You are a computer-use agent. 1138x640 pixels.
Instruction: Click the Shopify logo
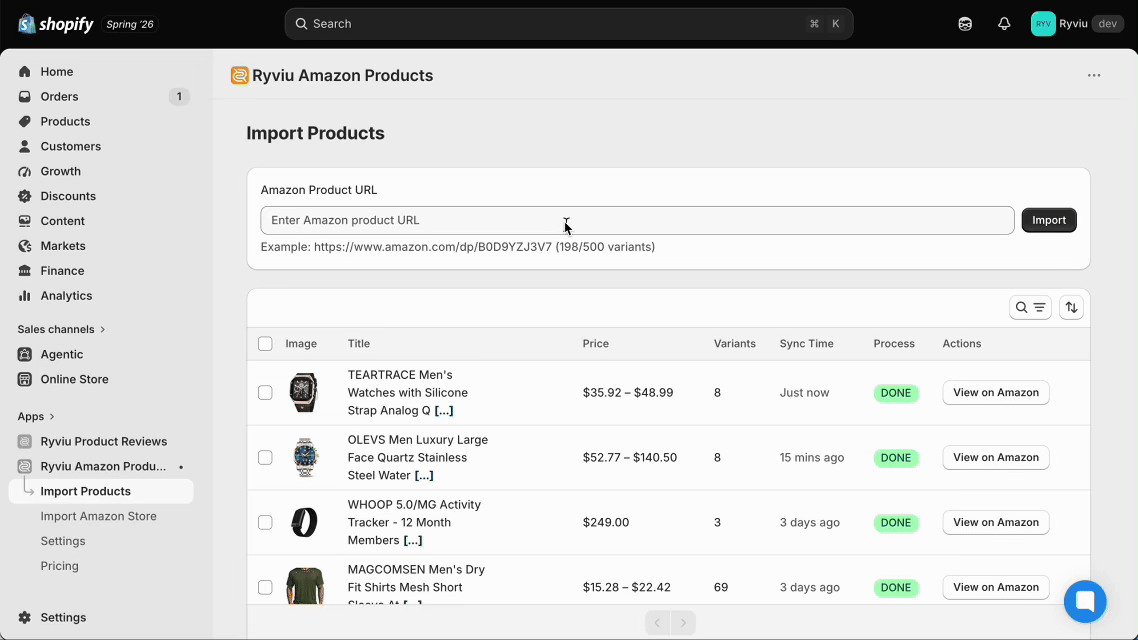click(56, 24)
